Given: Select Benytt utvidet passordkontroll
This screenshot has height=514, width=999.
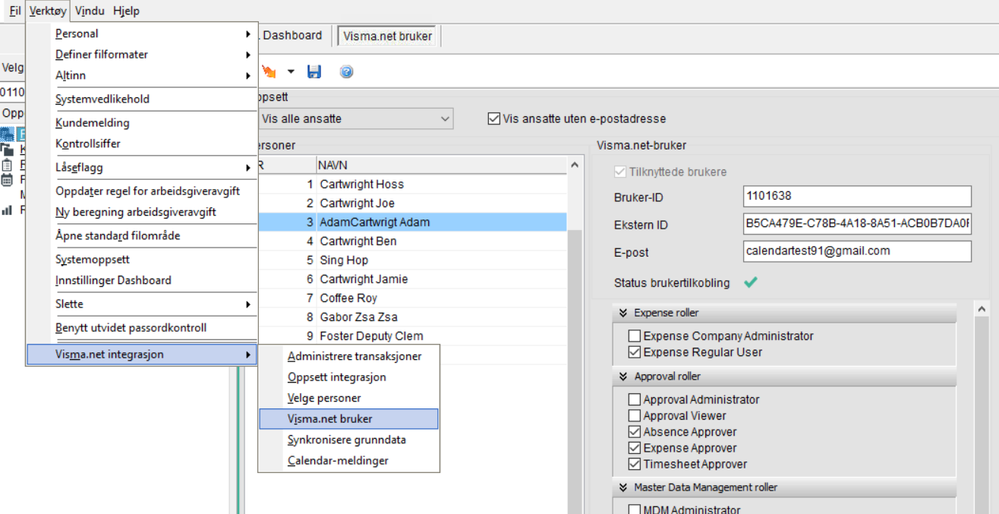Looking at the screenshot, I should click(x=141, y=328).
